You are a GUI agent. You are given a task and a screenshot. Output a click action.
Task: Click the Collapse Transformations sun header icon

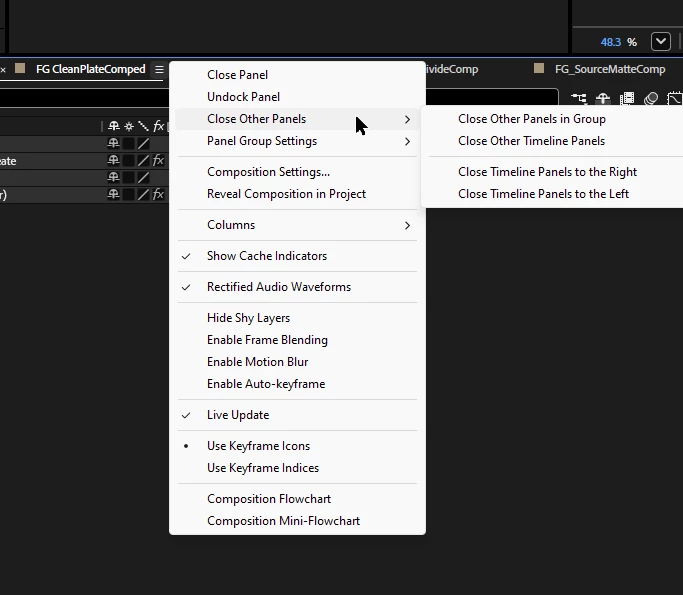pyautogui.click(x=129, y=126)
